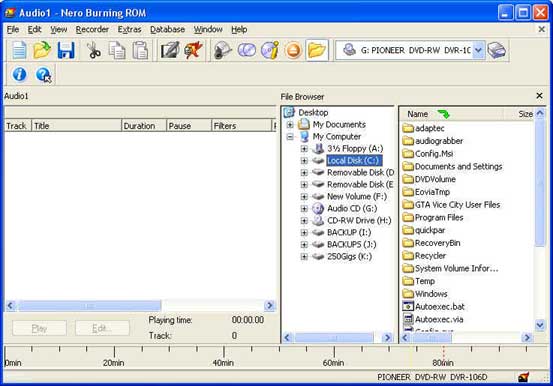Click the recorder drives icon right of dropdown
Viewport: 553px width, 386px height.
(497, 50)
